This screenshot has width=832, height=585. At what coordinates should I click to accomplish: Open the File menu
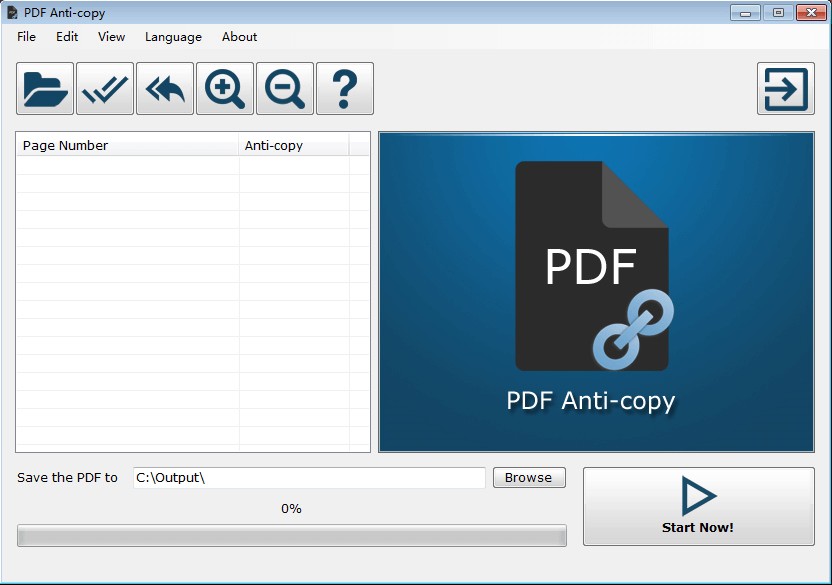point(26,37)
